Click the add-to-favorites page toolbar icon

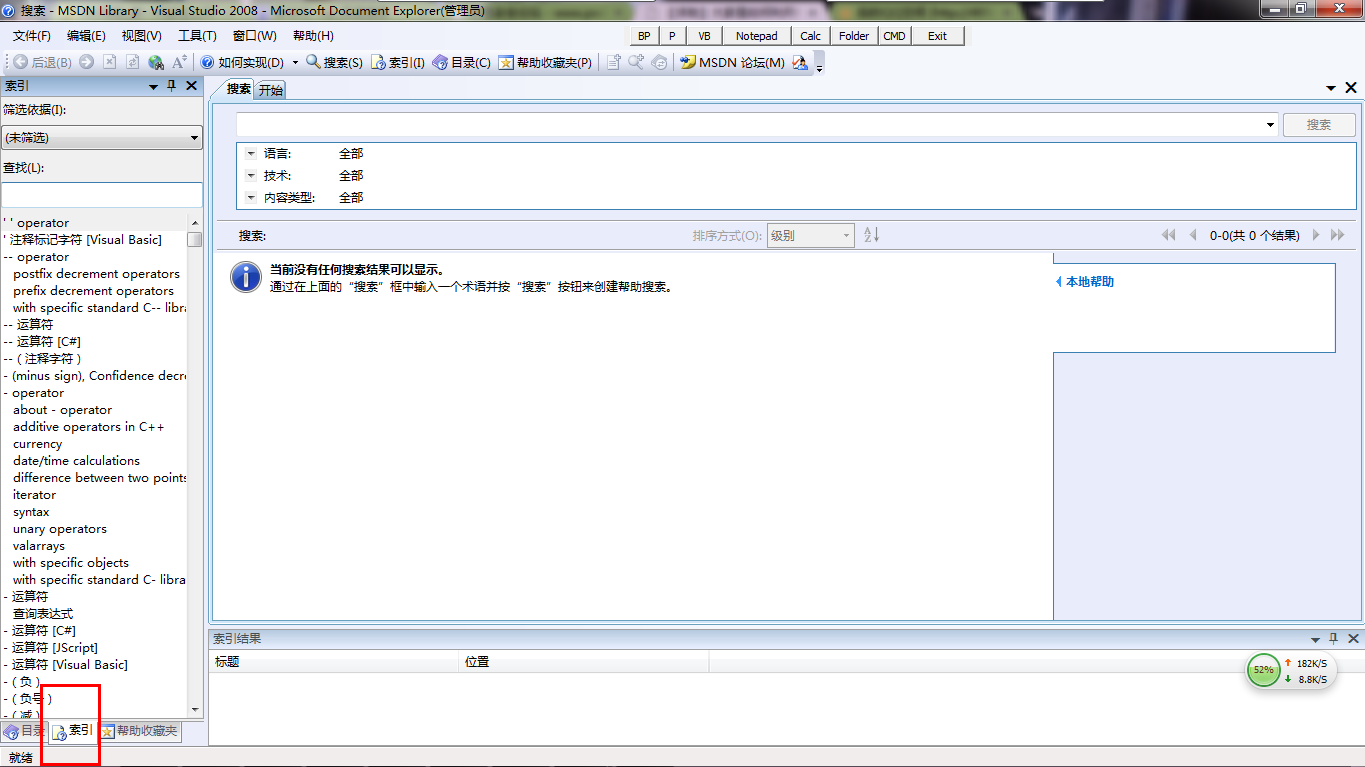point(614,62)
